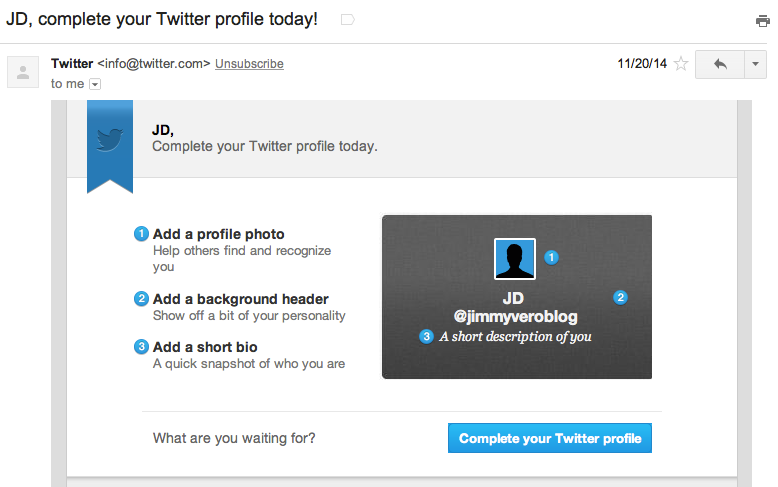Expand the 'to me' recipient details
The image size is (778, 487).
point(95,85)
